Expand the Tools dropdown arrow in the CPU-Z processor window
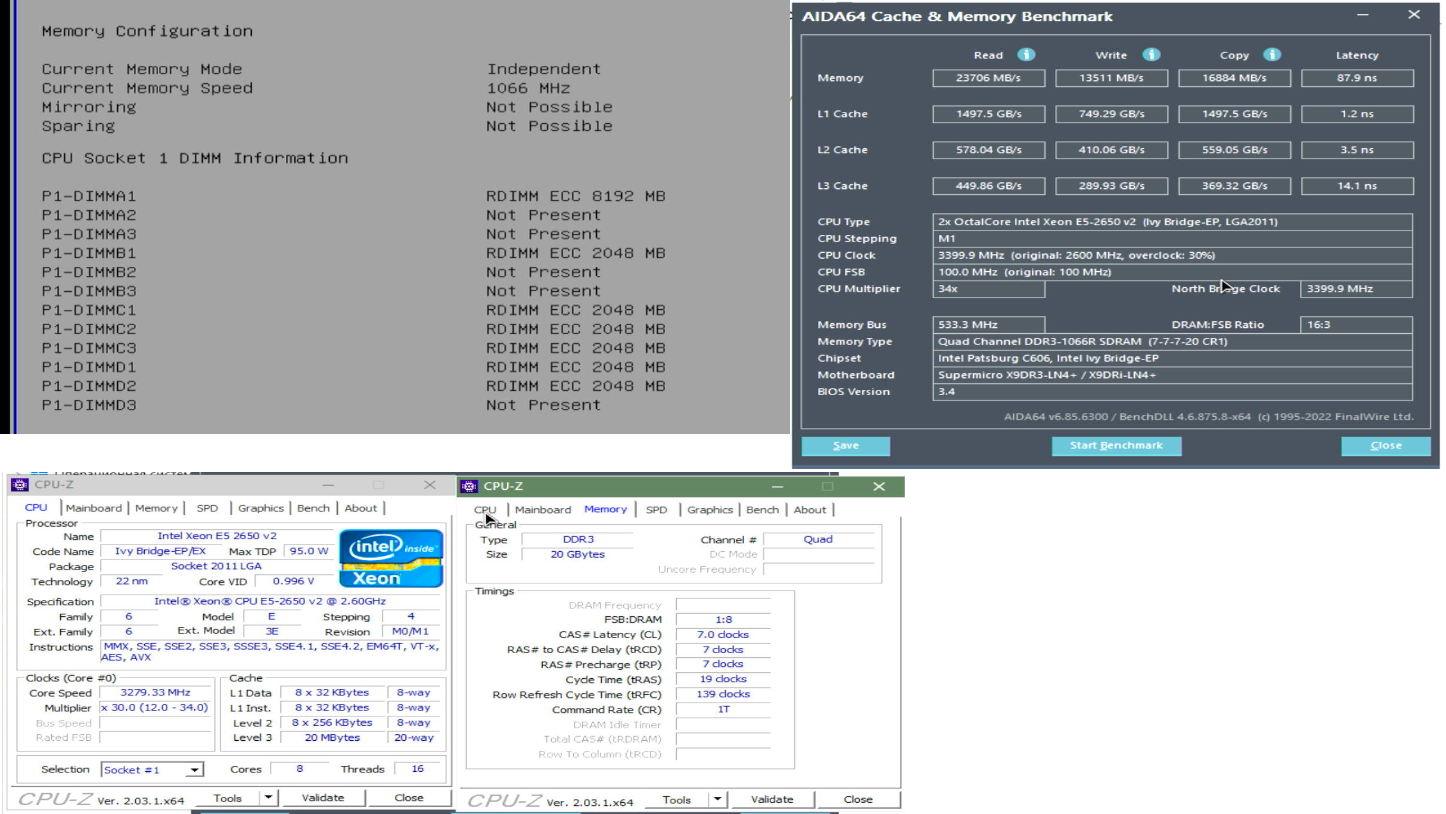 point(268,798)
